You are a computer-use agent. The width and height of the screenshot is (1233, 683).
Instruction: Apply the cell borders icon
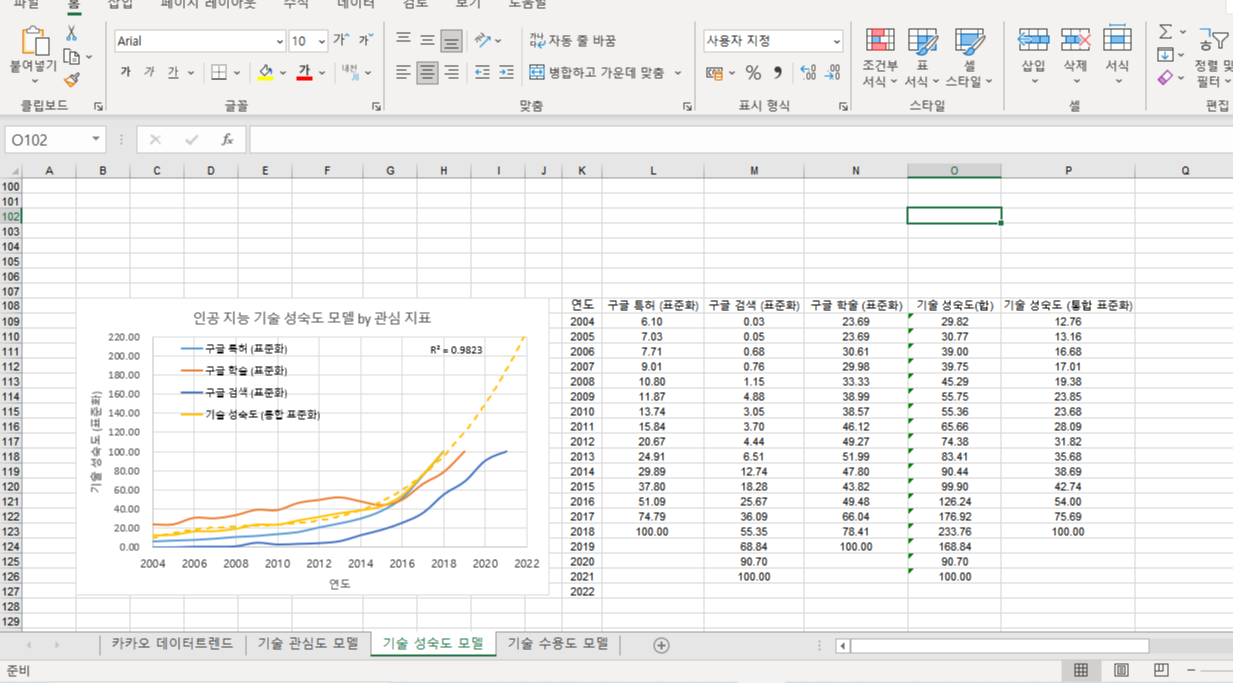pyautogui.click(x=219, y=73)
